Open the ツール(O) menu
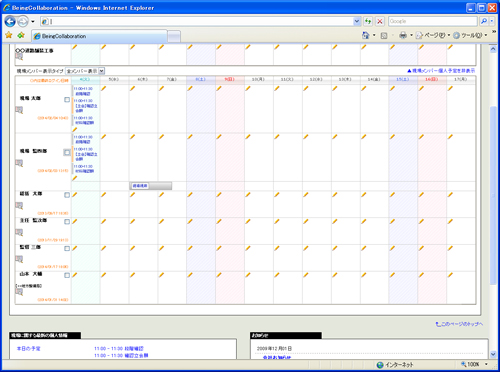The height and width of the screenshot is (372, 500). (470, 35)
